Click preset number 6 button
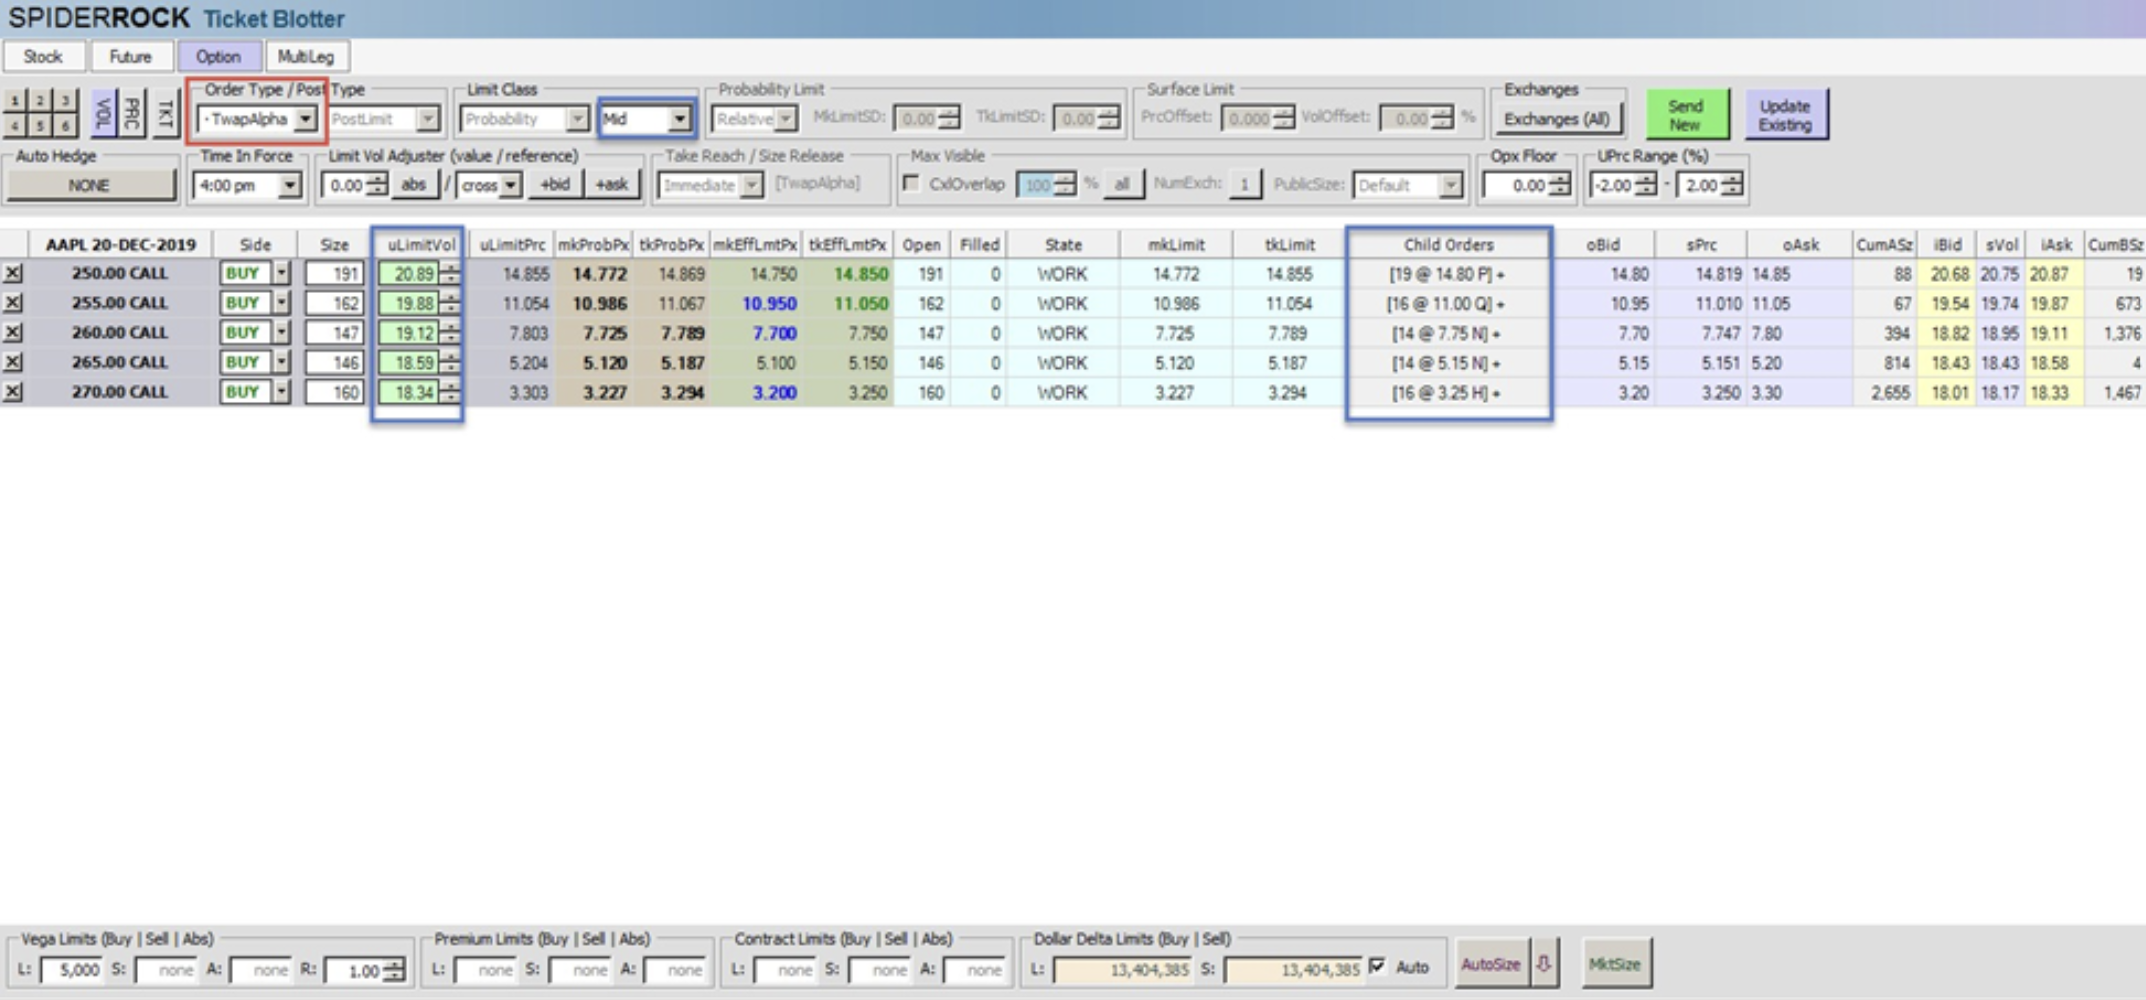The width and height of the screenshot is (2146, 1000). click(65, 126)
